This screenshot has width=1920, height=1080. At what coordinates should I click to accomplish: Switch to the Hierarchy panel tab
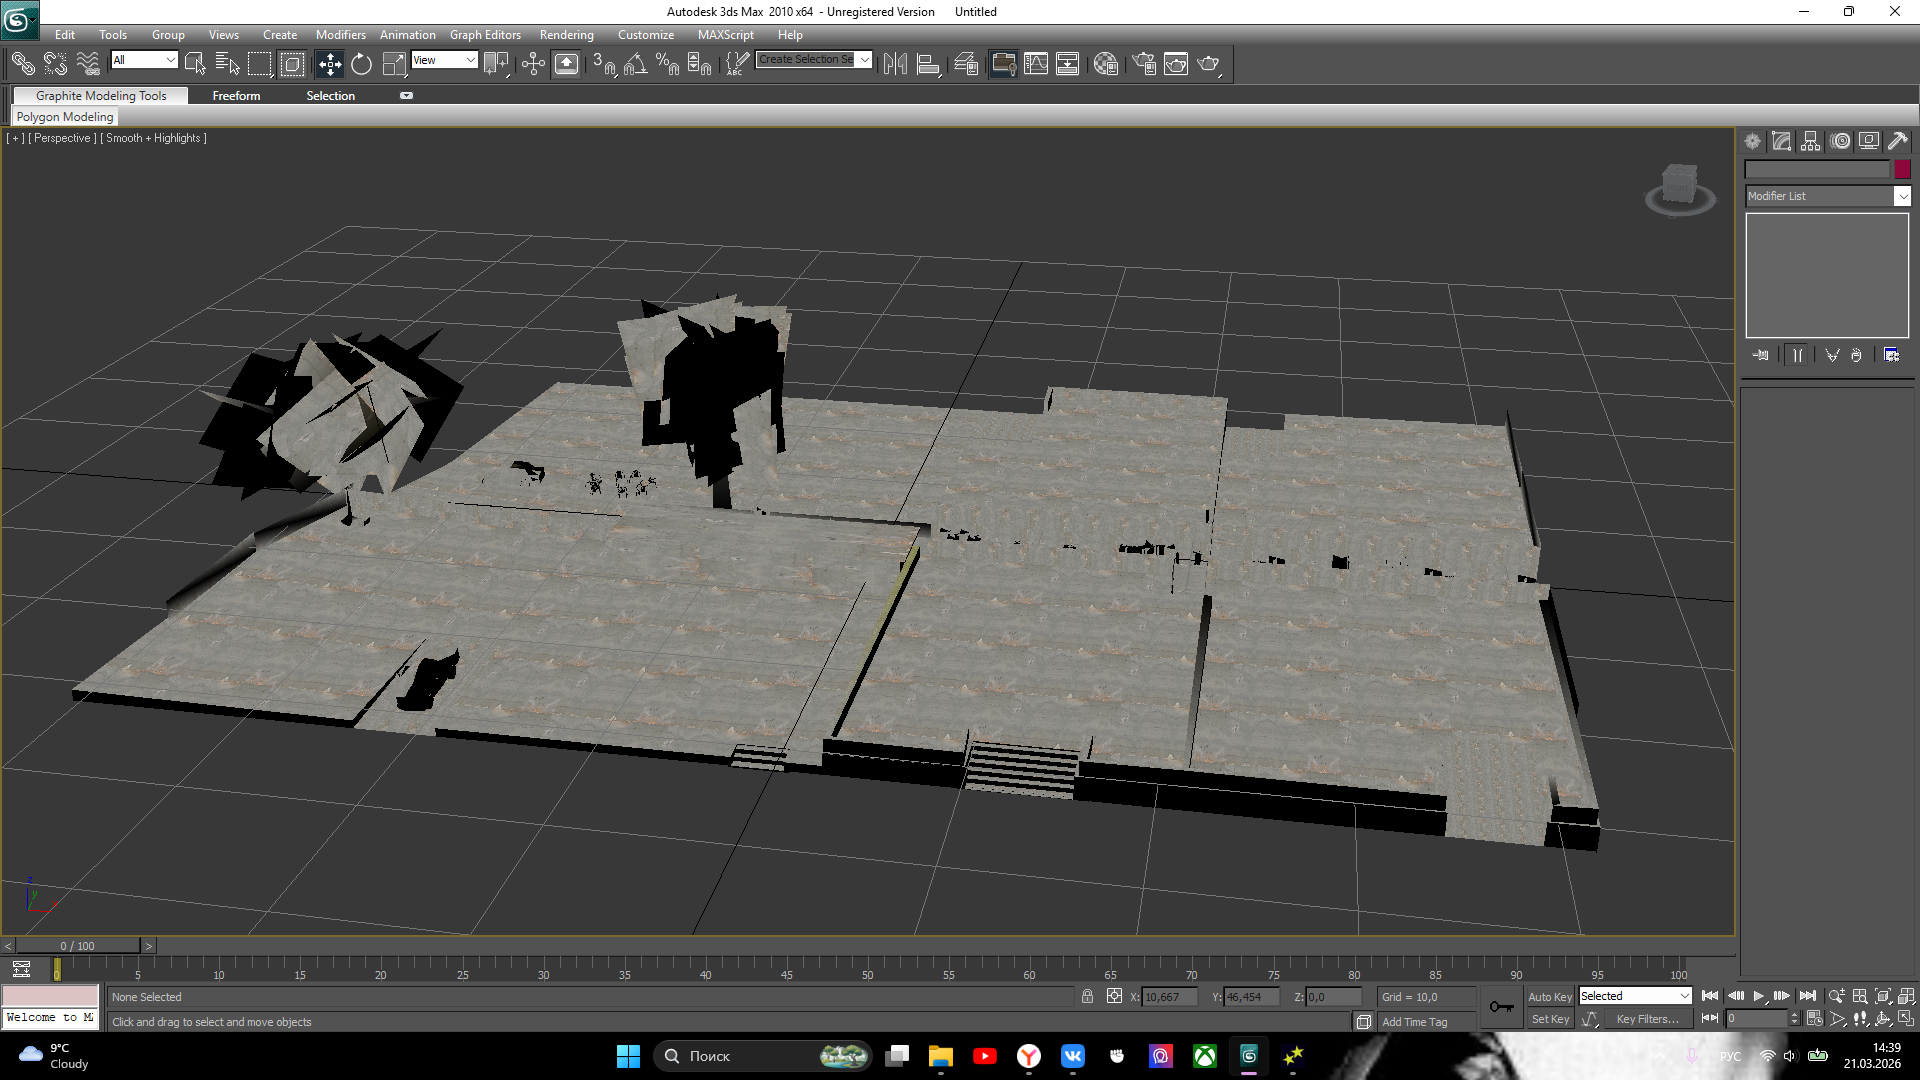click(1810, 141)
